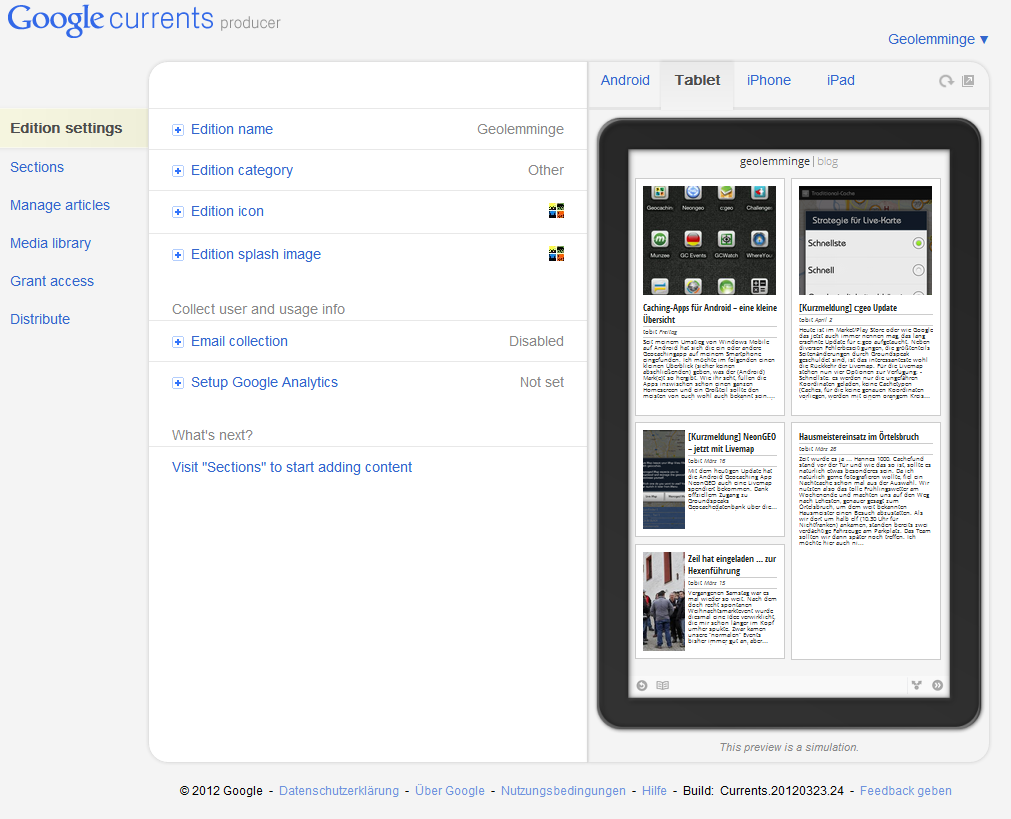Click the [Kurzmeldung] cgeo Update headline
This screenshot has height=819, width=1011.
point(848,308)
